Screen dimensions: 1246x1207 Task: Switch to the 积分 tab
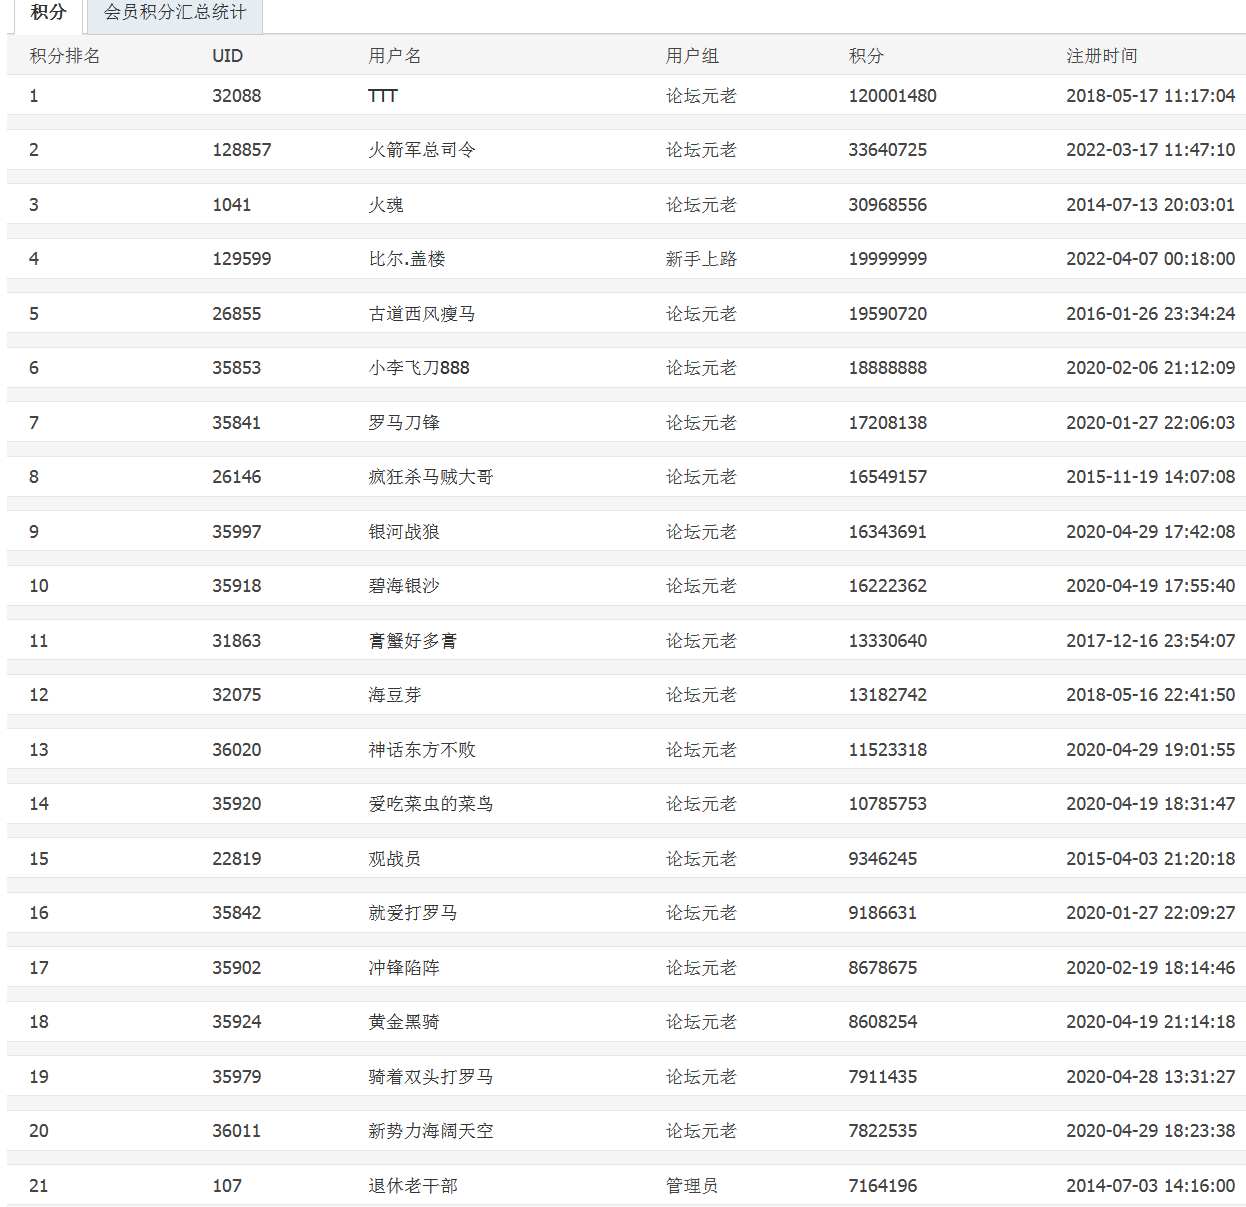pos(48,13)
